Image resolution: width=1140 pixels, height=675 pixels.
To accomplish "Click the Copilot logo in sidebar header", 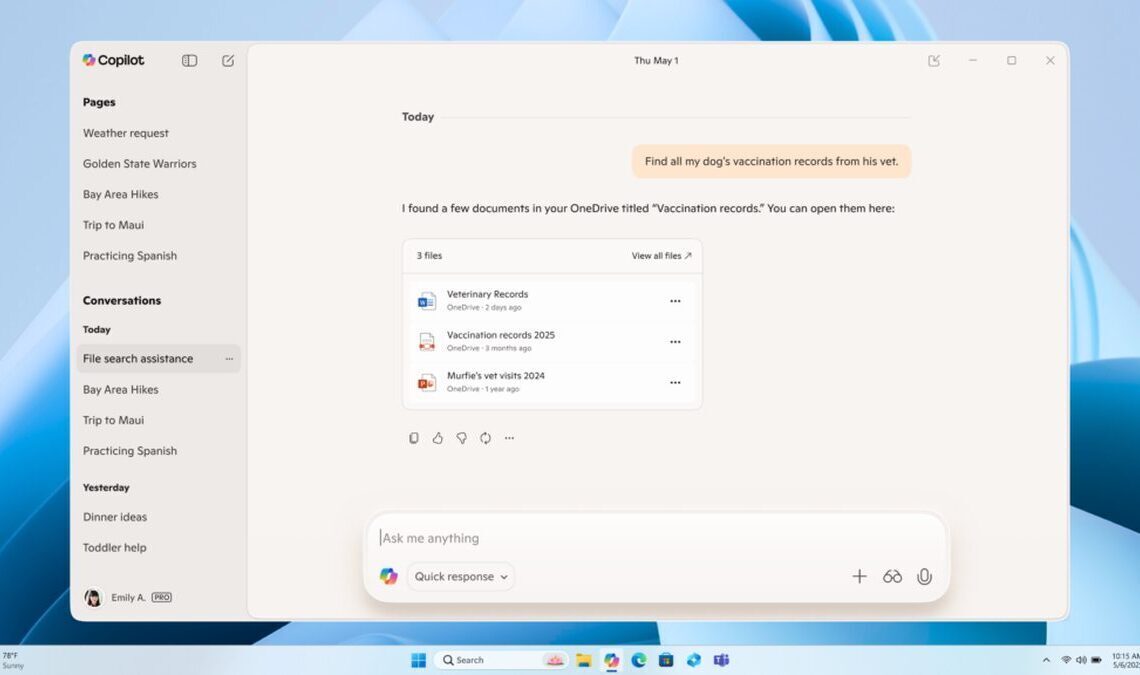I will [113, 60].
